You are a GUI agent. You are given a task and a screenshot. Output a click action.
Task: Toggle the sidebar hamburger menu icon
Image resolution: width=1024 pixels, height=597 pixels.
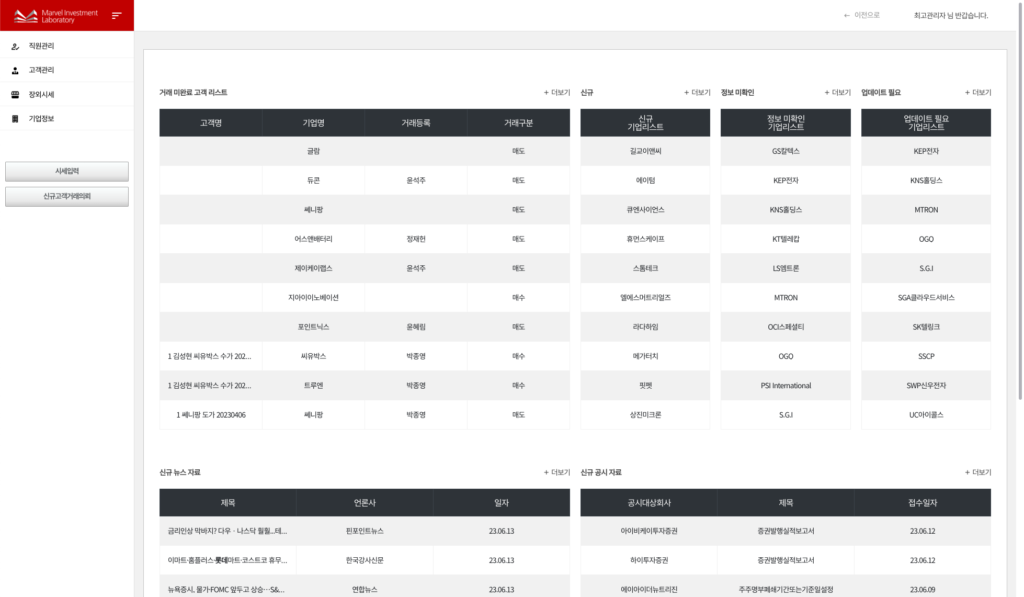(x=117, y=15)
